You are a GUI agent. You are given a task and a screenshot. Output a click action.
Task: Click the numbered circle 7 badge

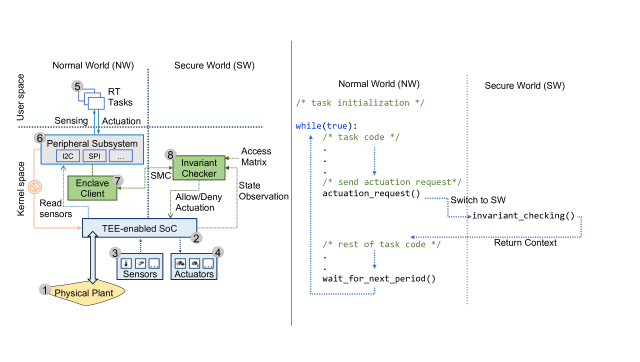(118, 180)
